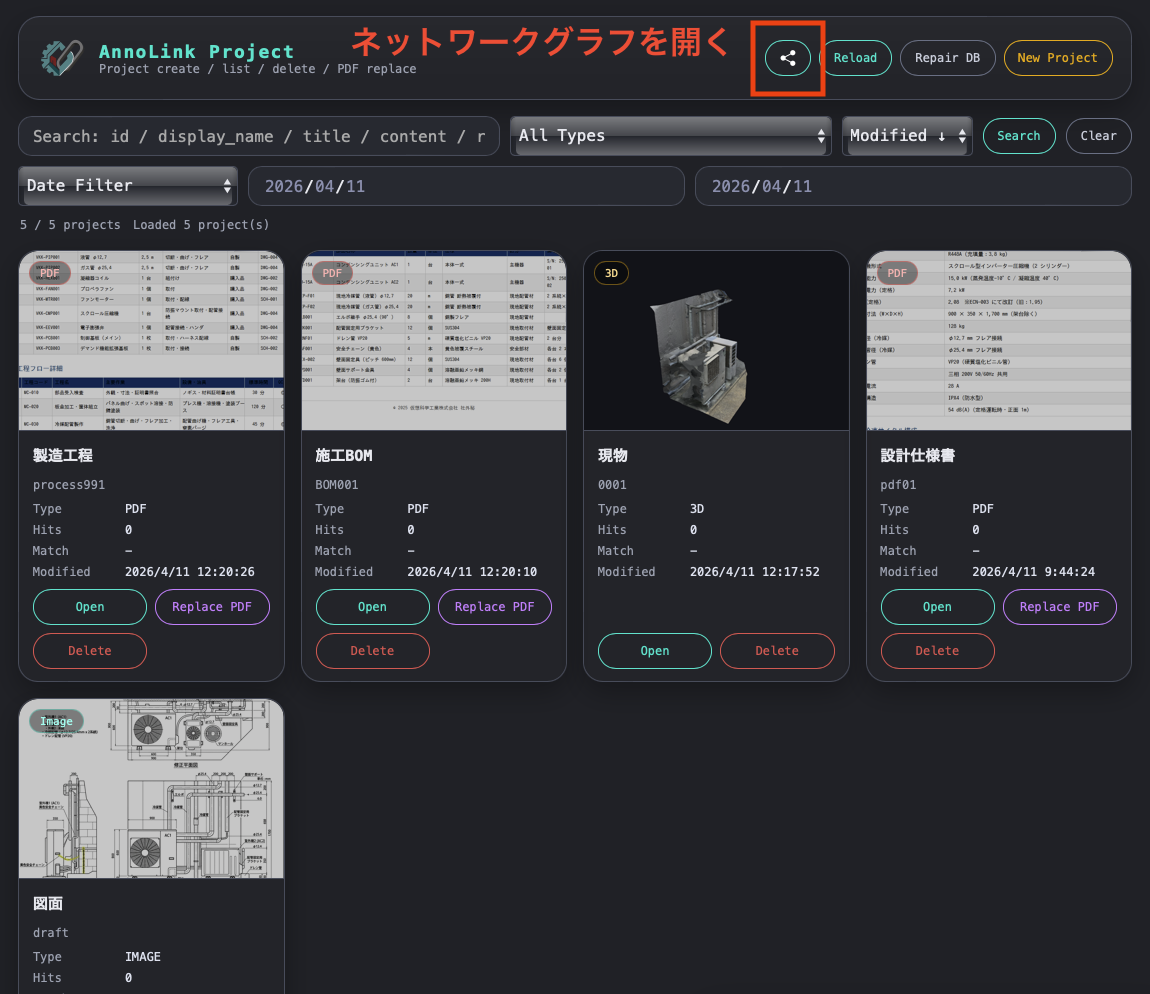
Task: Focus the search input field
Action: tap(260, 135)
